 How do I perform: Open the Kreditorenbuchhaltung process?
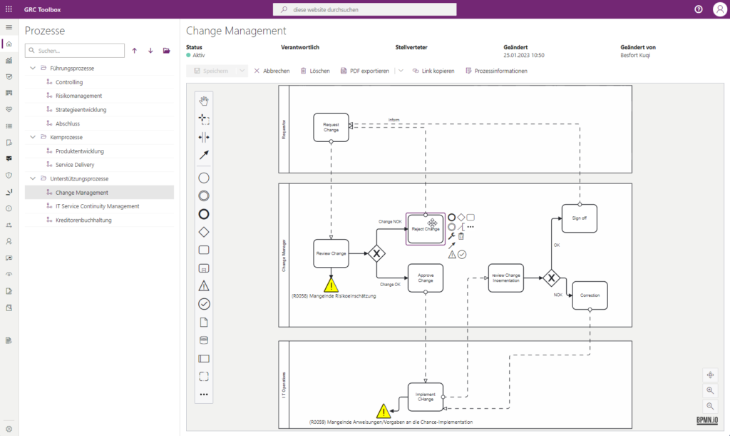84,220
